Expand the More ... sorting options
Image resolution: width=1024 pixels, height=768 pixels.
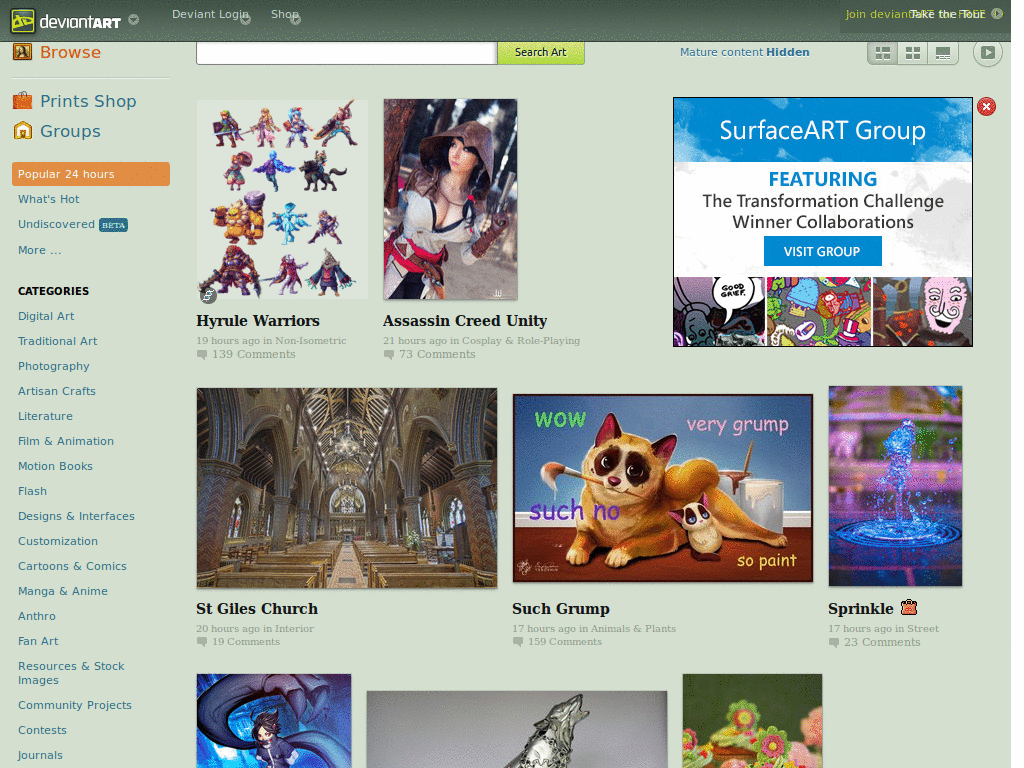(x=40, y=250)
